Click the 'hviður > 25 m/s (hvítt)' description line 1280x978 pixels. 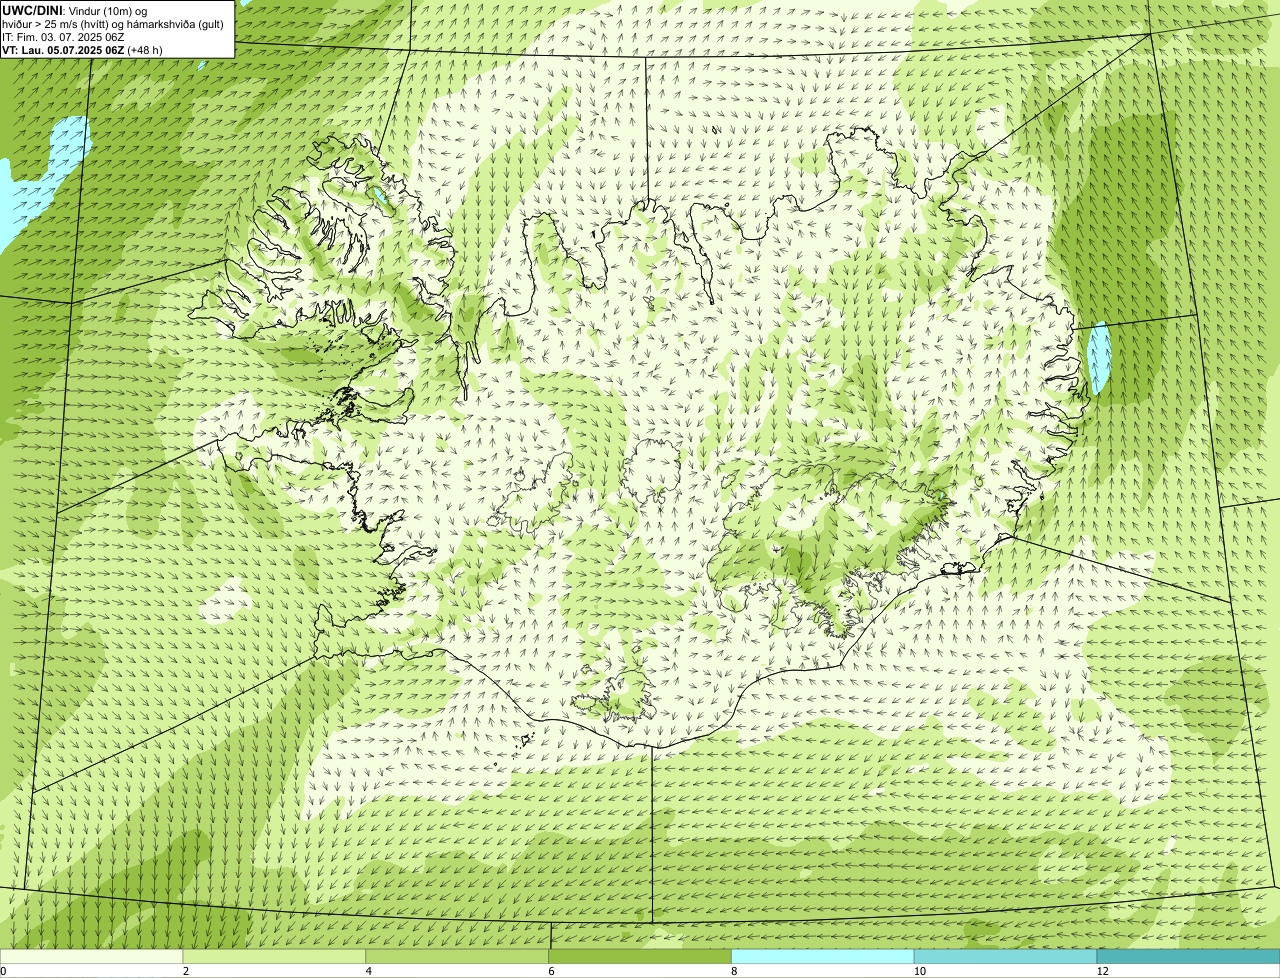(112, 23)
